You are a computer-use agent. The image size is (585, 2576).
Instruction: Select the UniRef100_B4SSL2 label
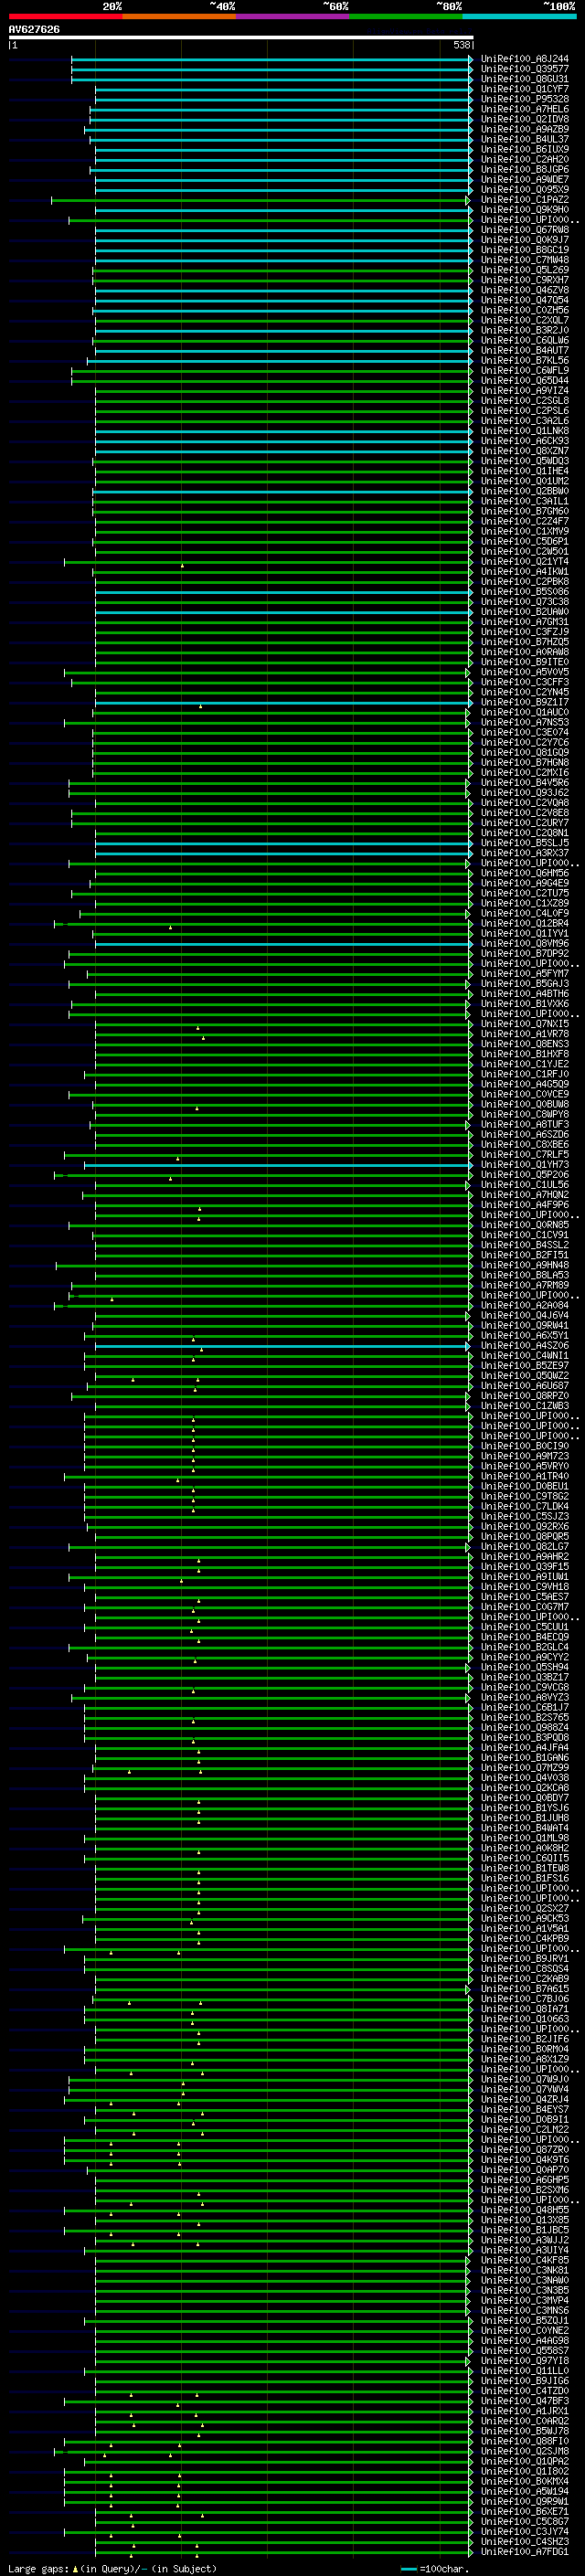tap(525, 1245)
